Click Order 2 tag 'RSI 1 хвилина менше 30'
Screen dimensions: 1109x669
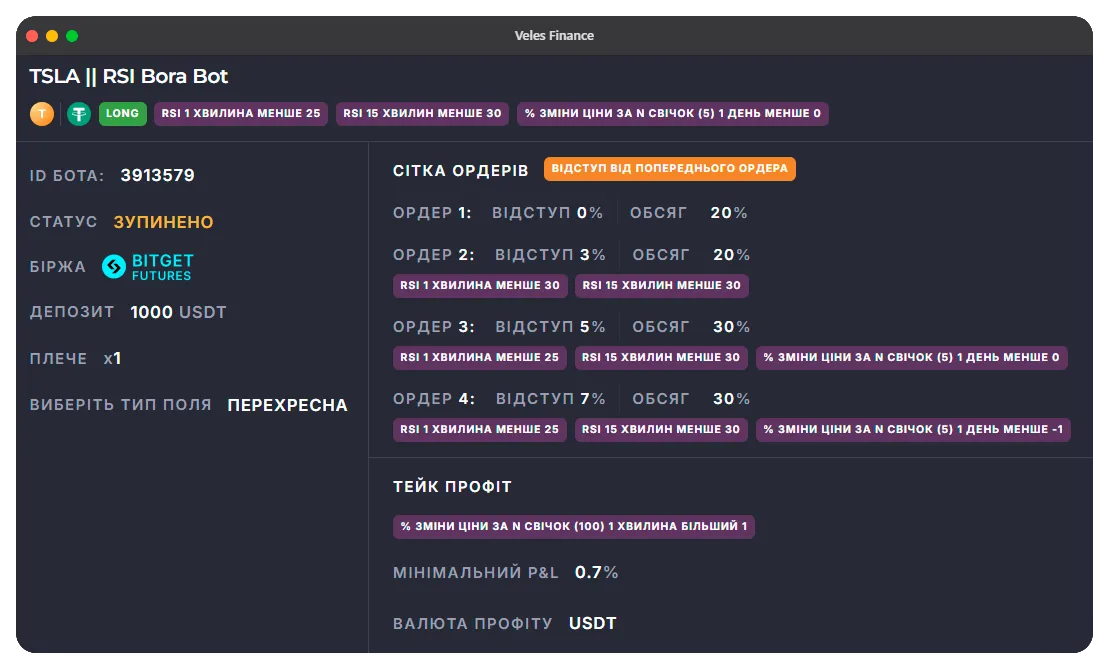480,286
